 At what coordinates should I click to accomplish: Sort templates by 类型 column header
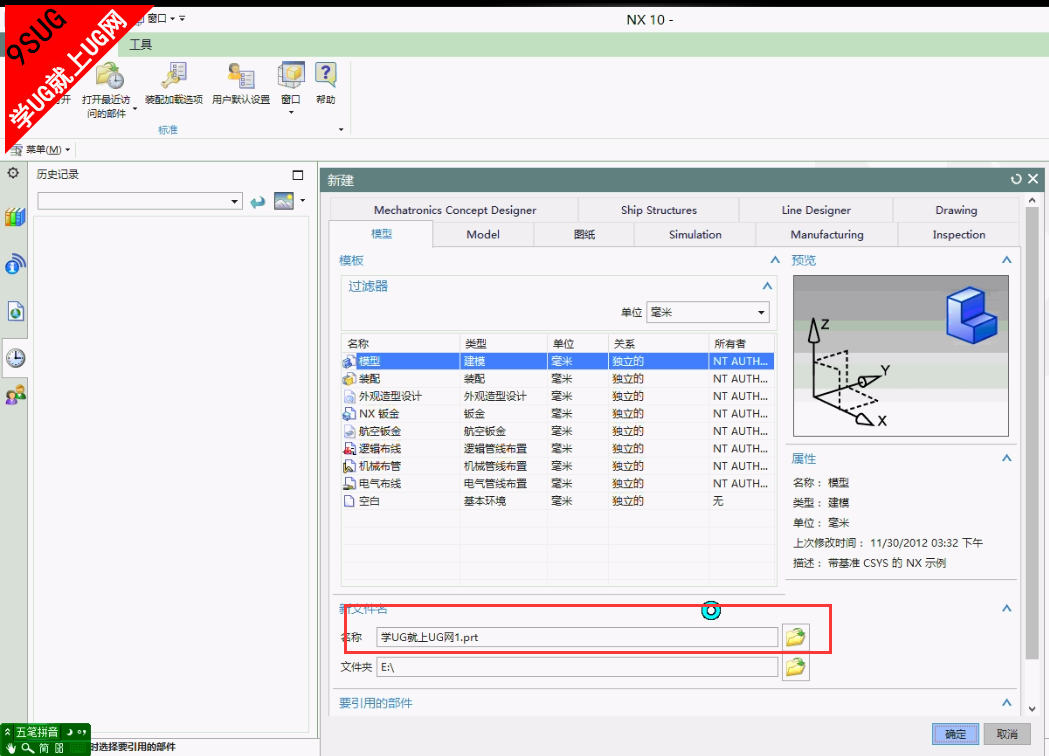[x=504, y=343]
